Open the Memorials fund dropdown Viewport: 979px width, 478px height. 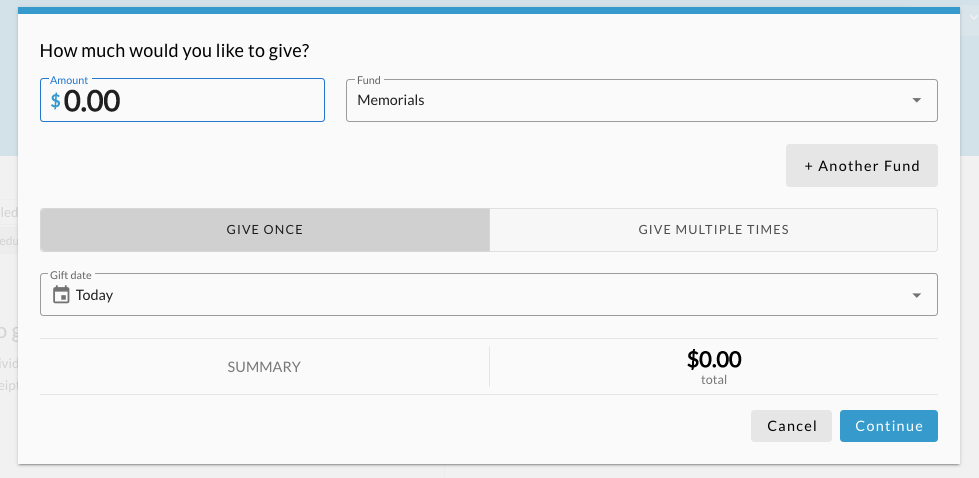[642, 100]
